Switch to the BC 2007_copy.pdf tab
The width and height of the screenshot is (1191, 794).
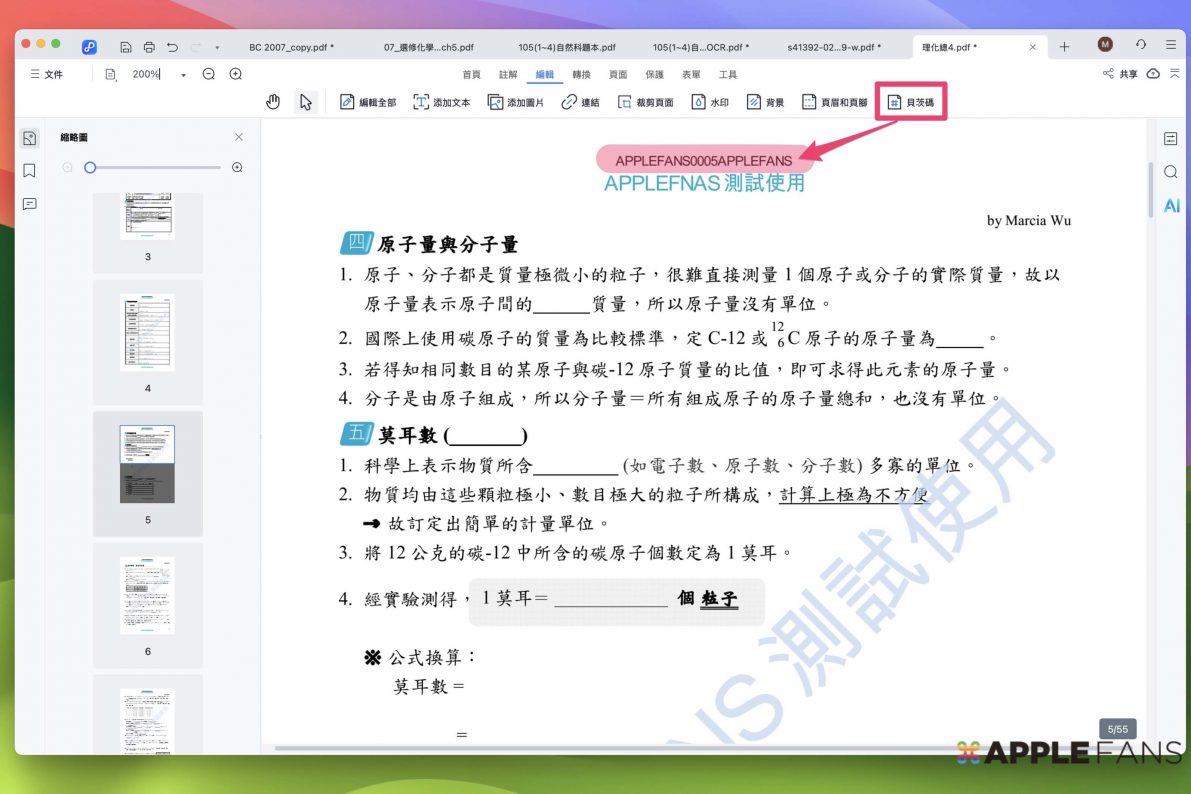point(292,47)
